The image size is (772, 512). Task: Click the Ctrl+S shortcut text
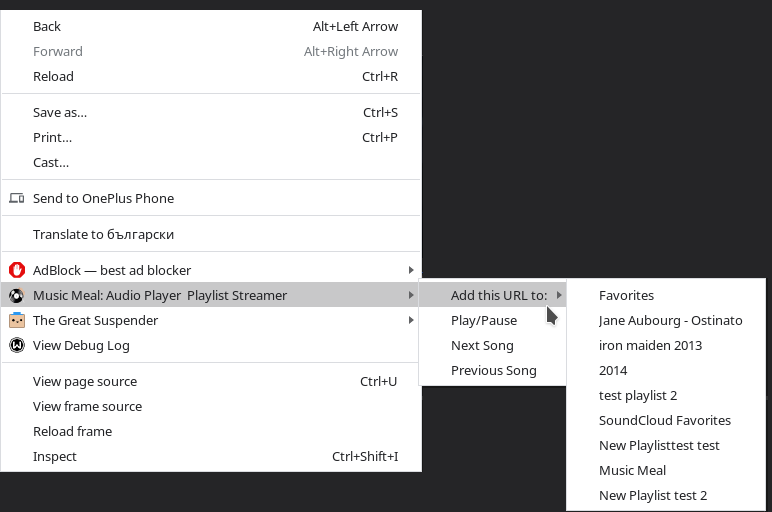click(x=380, y=112)
